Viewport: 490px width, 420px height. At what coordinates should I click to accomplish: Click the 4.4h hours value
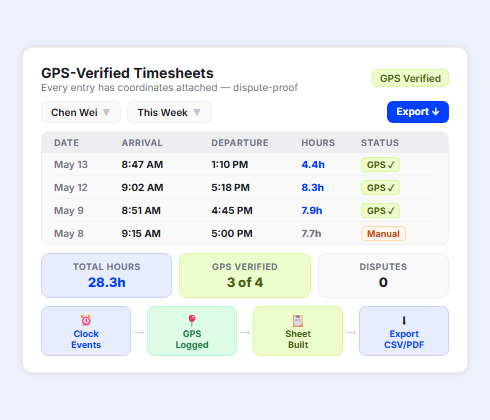point(313,165)
